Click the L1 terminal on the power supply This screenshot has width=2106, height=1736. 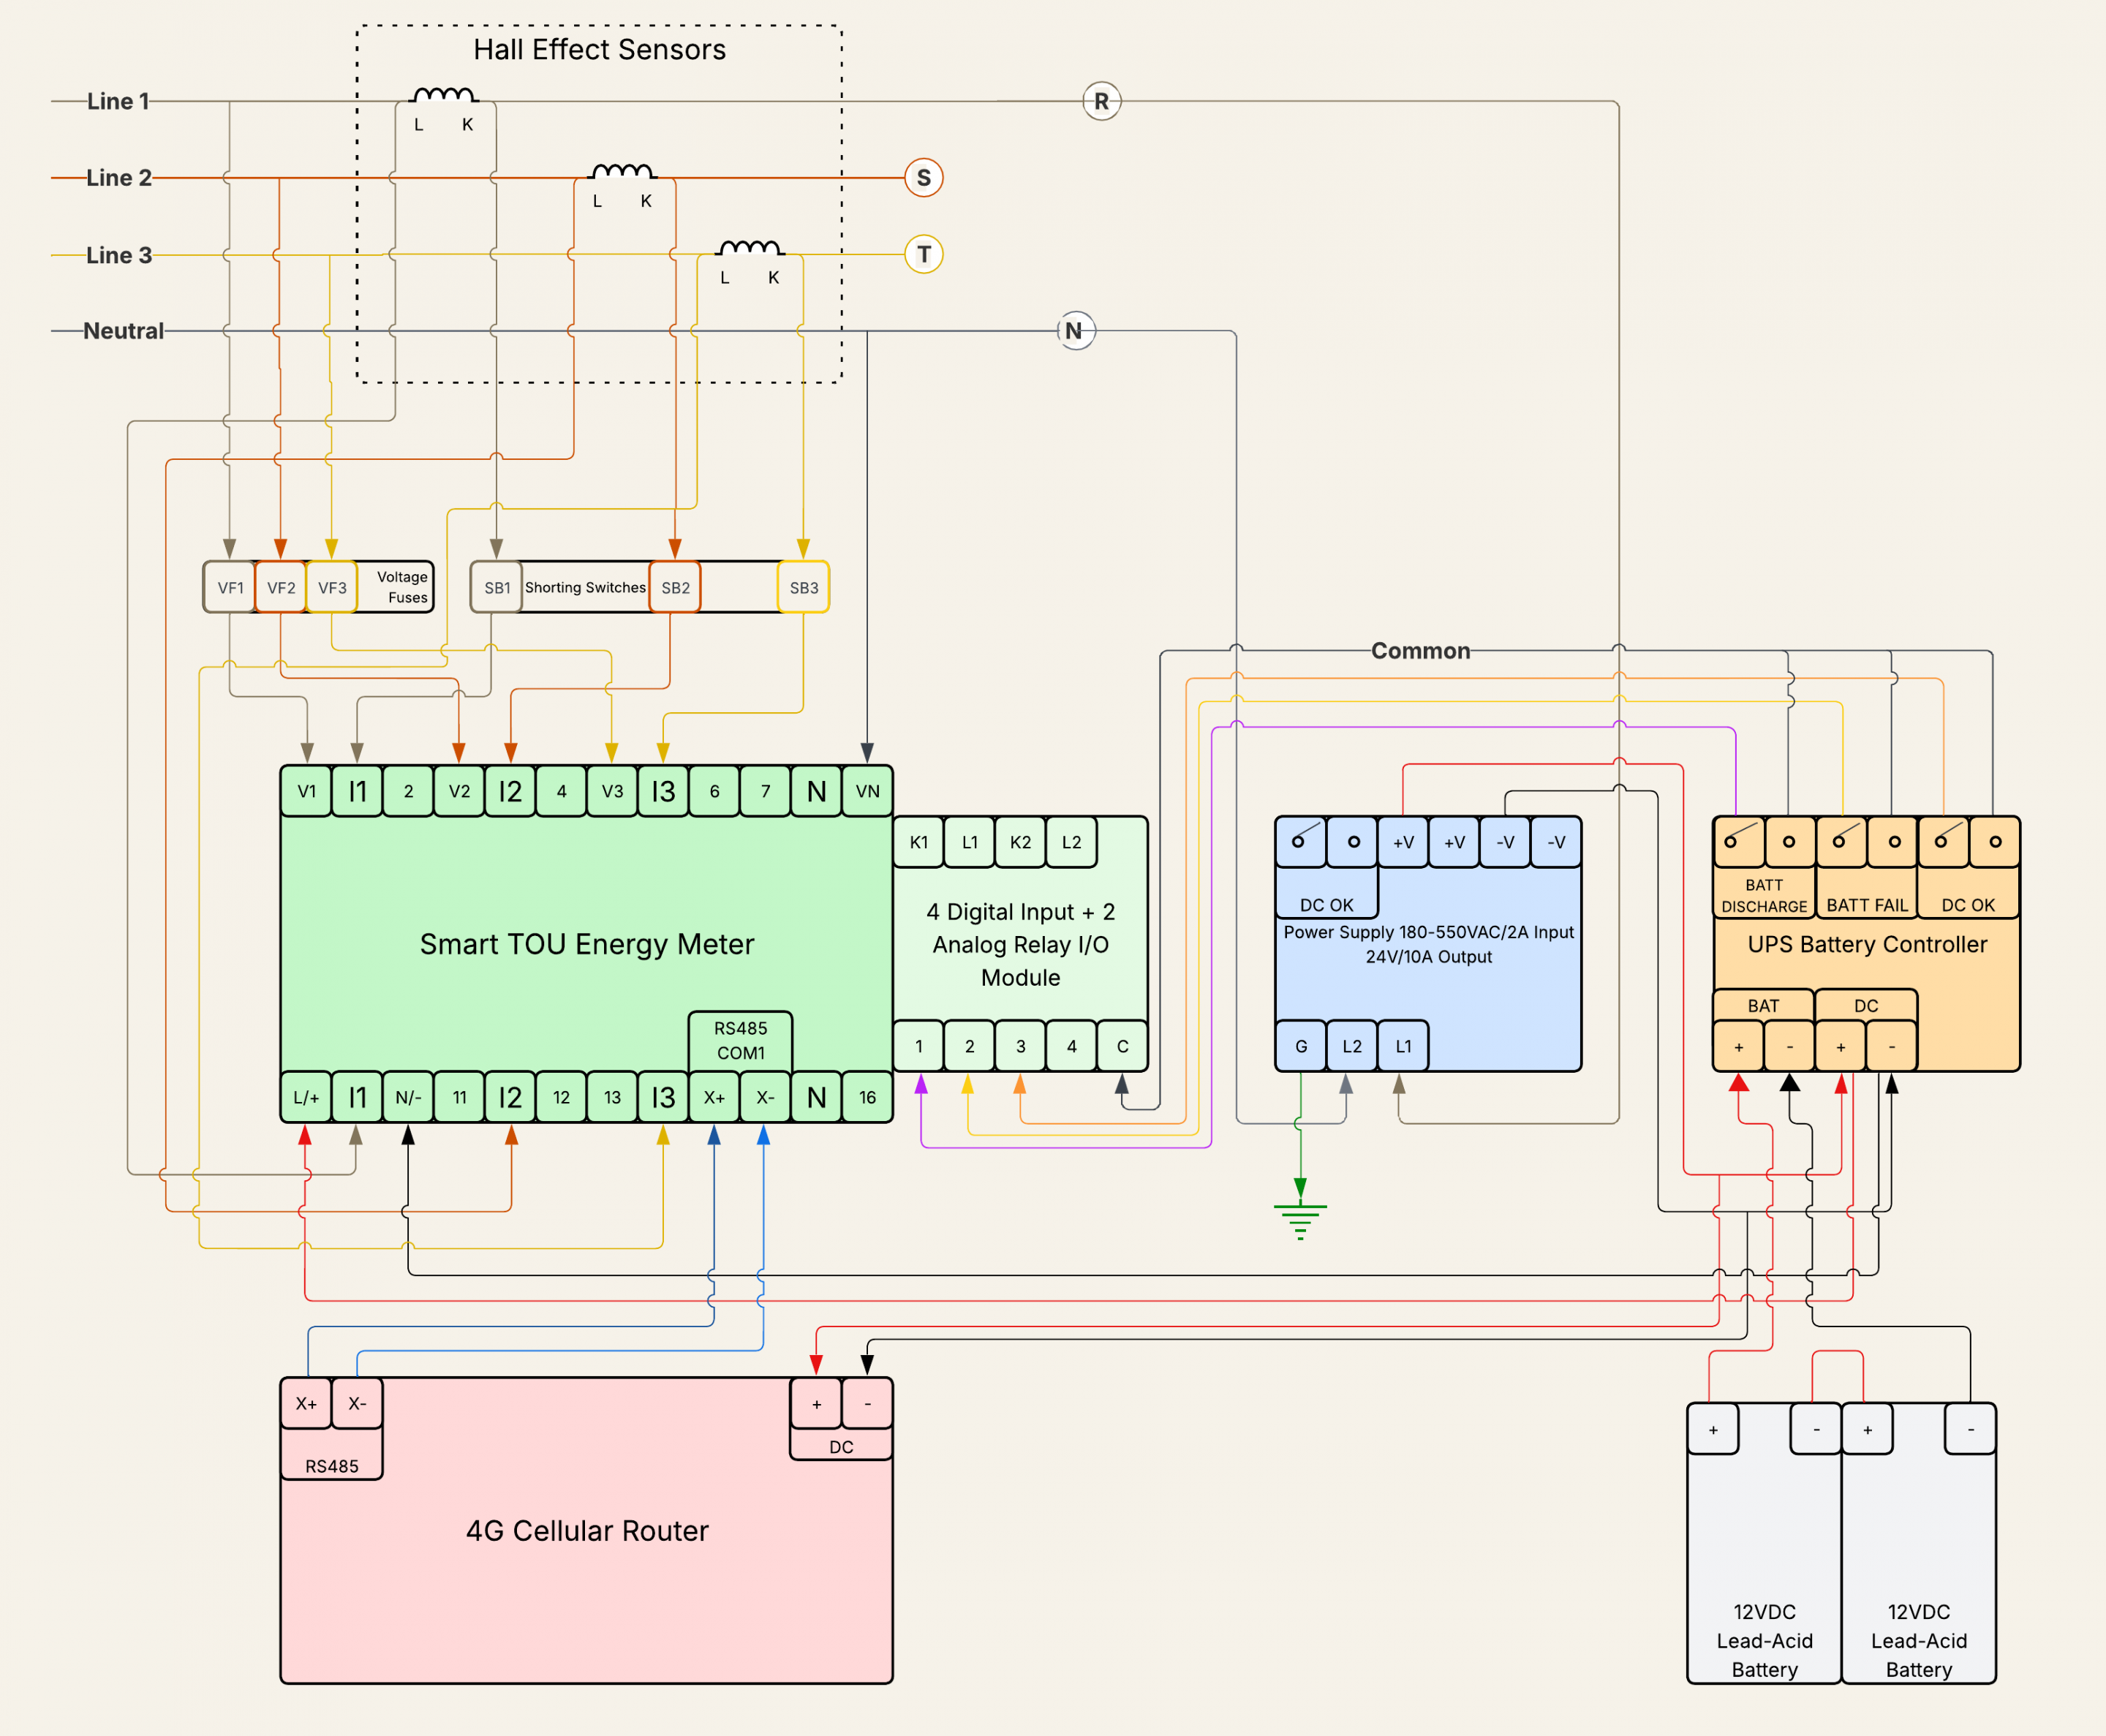click(1403, 1046)
